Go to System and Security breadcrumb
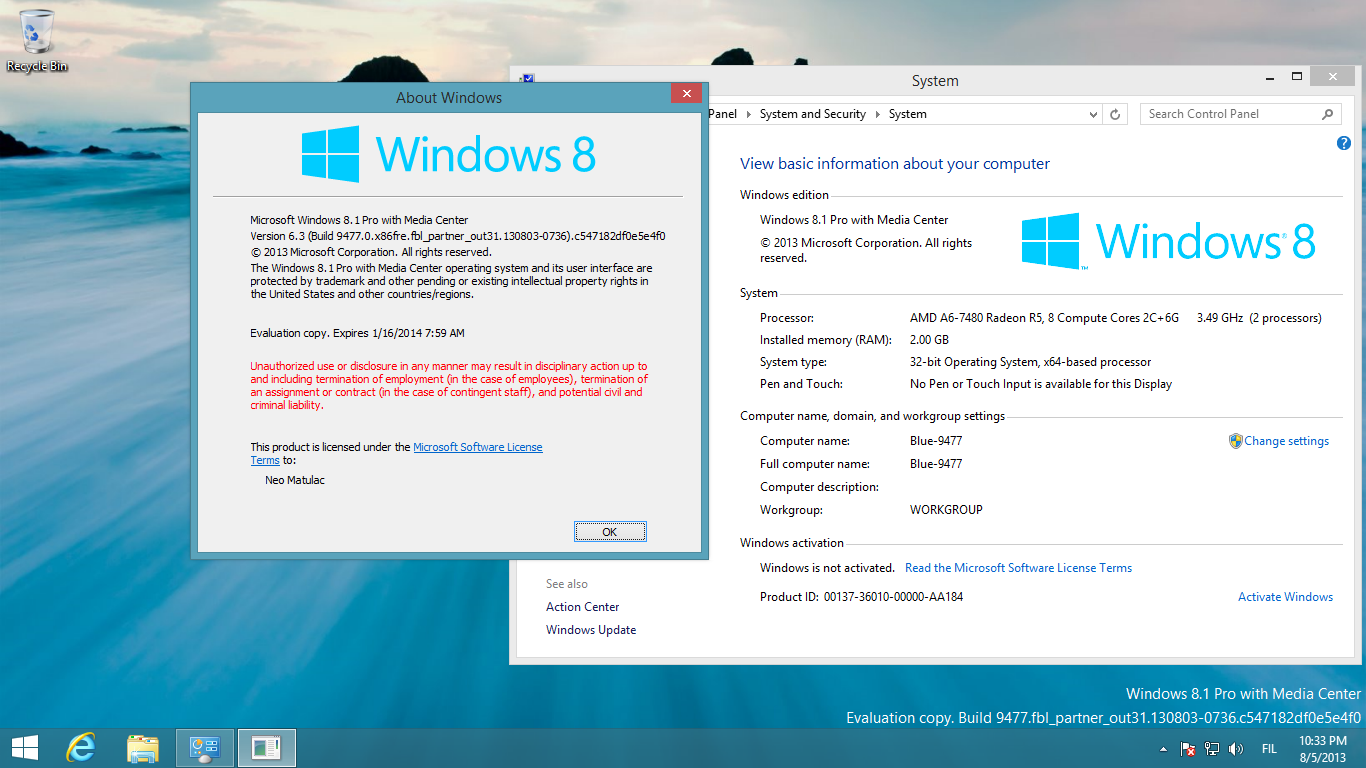 (x=812, y=114)
